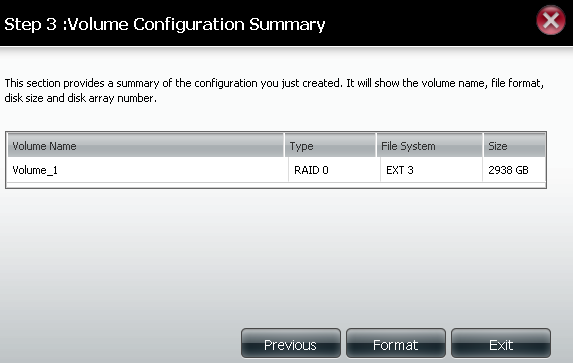Go back with the Previous button
The height and width of the screenshot is (363, 573).
[x=291, y=343]
